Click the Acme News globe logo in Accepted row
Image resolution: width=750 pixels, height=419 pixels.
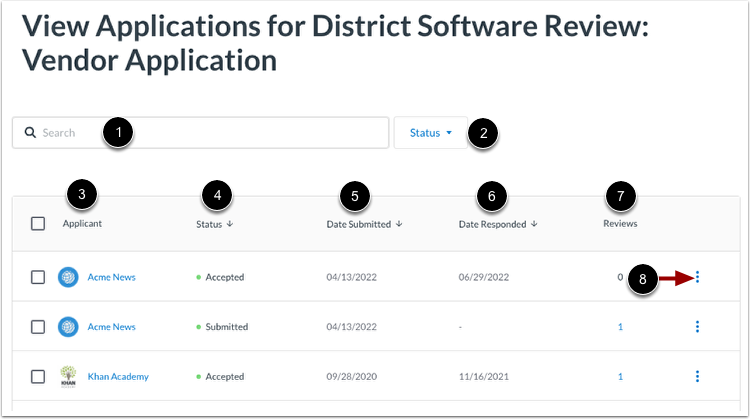[68, 277]
